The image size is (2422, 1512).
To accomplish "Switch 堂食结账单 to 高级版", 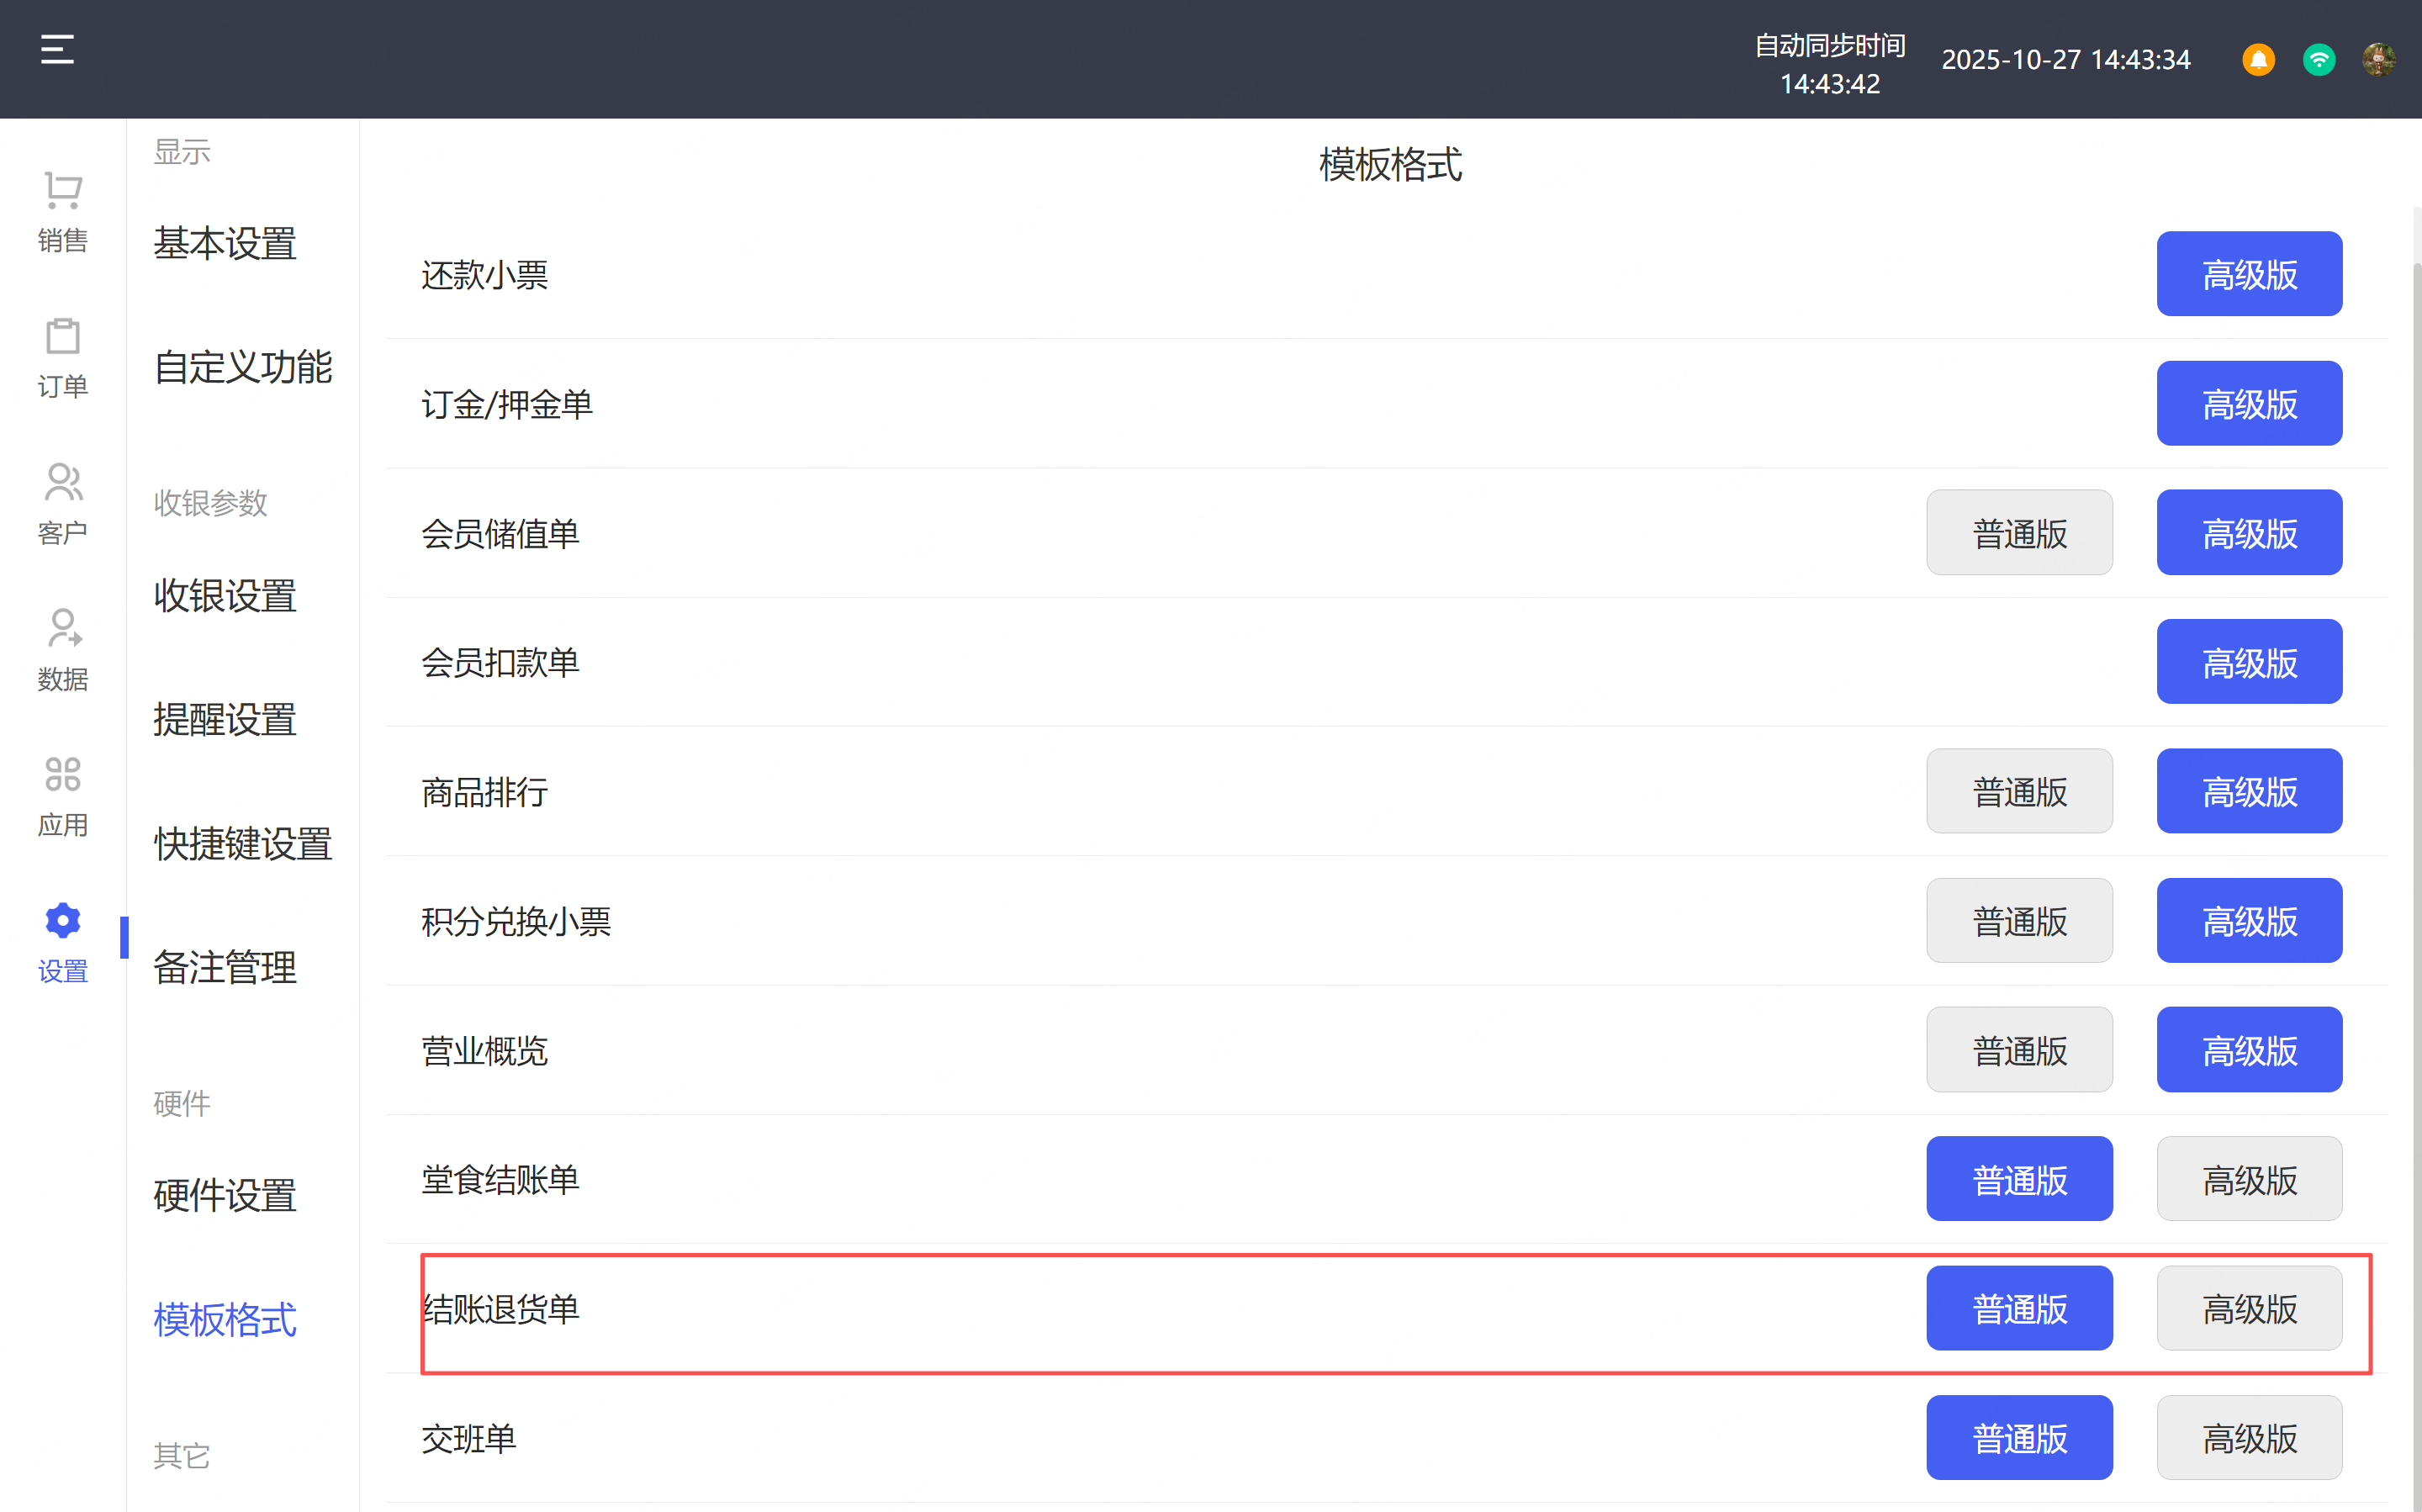I will (2249, 1180).
